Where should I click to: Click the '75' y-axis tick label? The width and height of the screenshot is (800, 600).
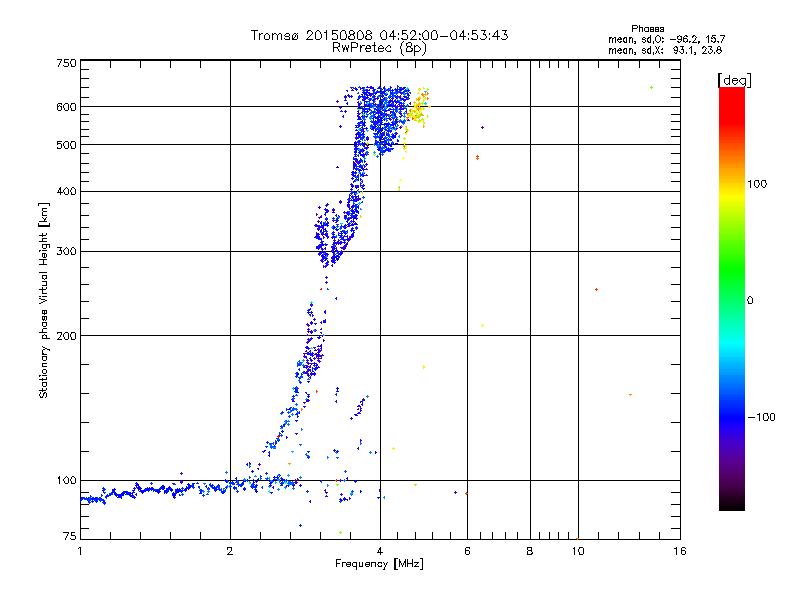click(70, 536)
